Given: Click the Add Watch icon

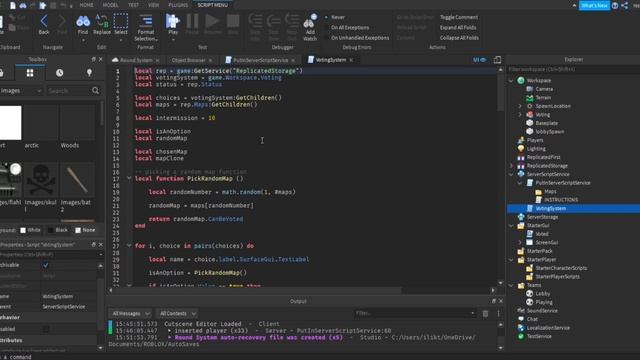Looking at the screenshot, I should (x=310, y=21).
